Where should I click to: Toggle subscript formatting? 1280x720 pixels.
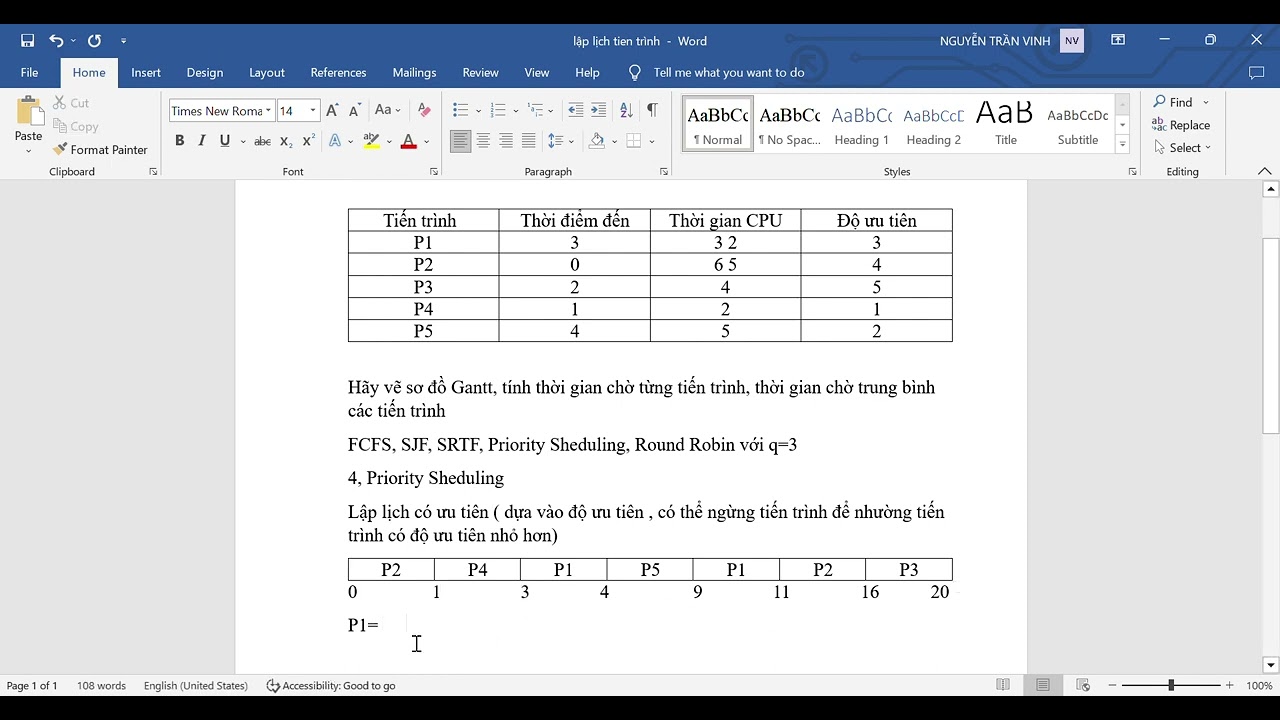286,141
